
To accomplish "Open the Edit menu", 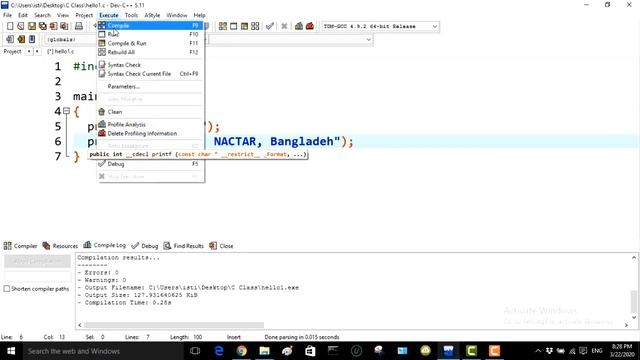I will 23,15.
